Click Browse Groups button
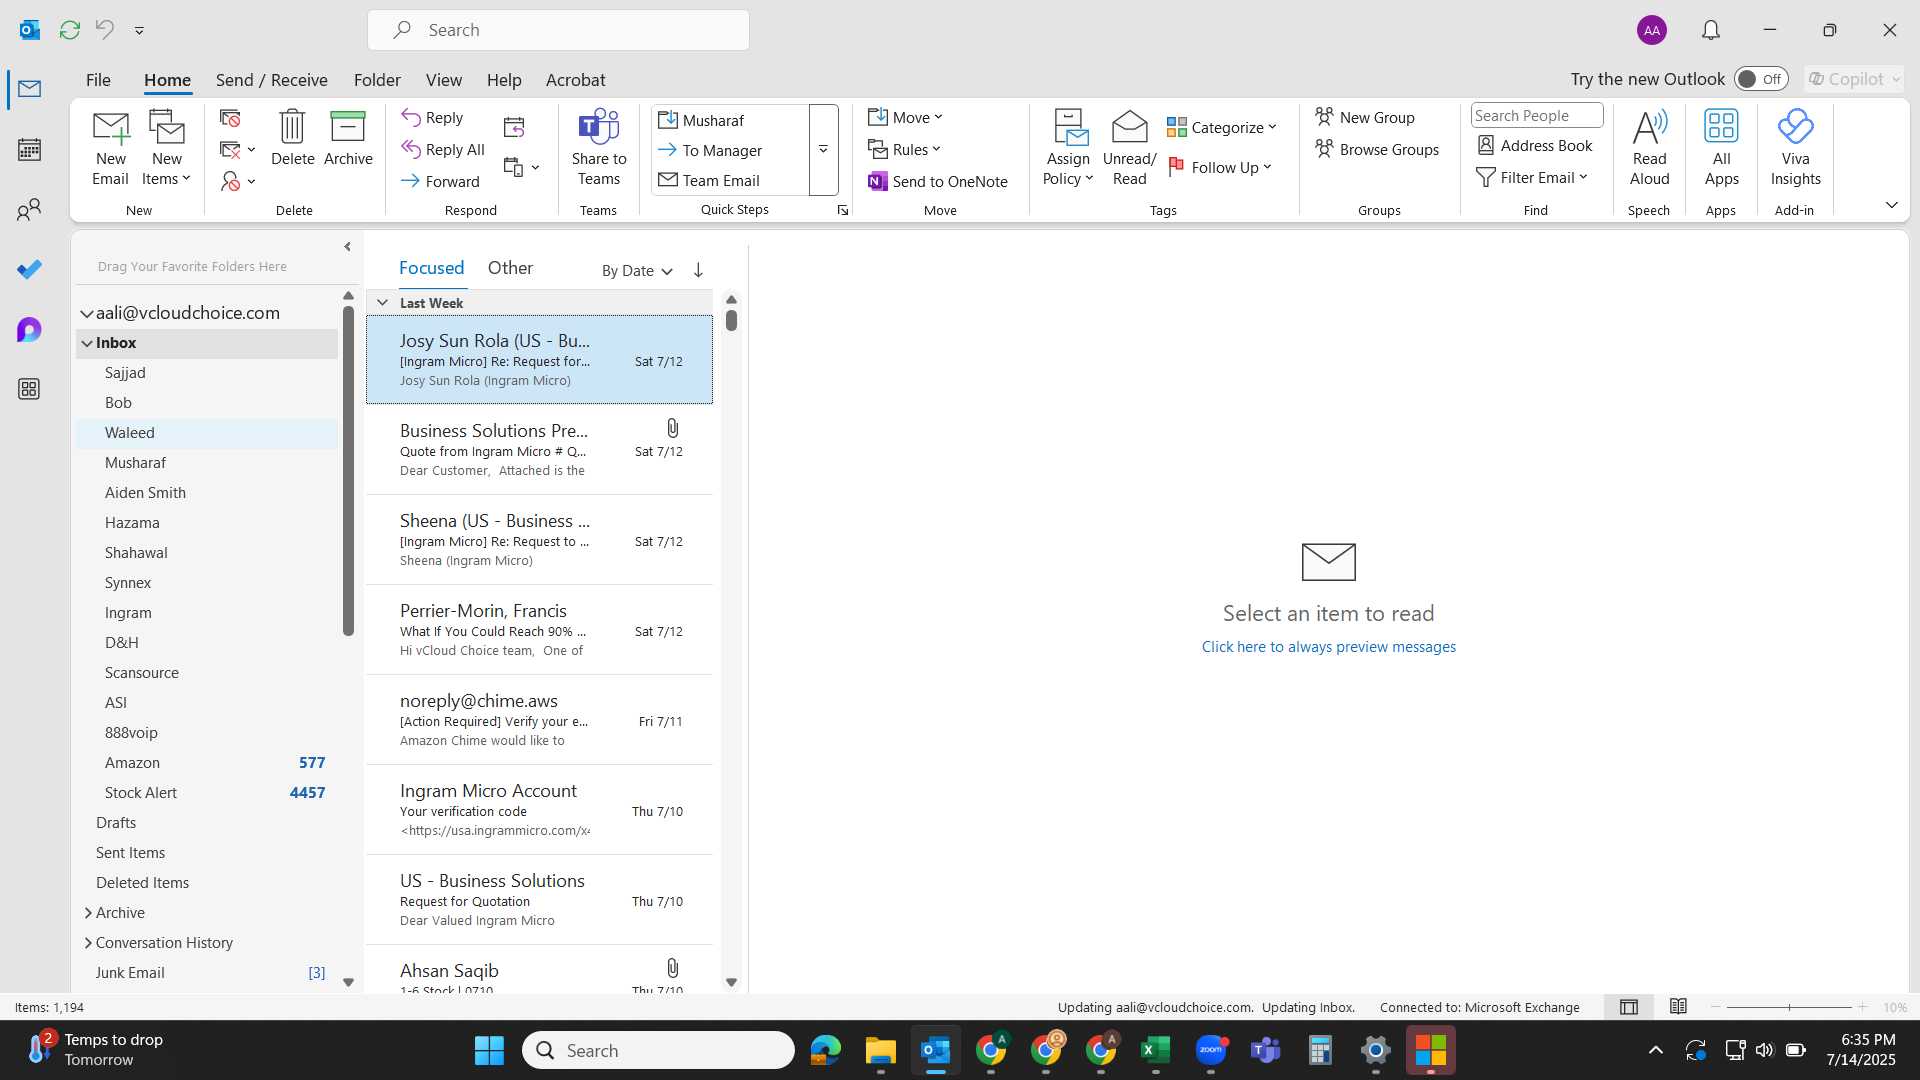Image resolution: width=1920 pixels, height=1080 pixels. (1377, 149)
